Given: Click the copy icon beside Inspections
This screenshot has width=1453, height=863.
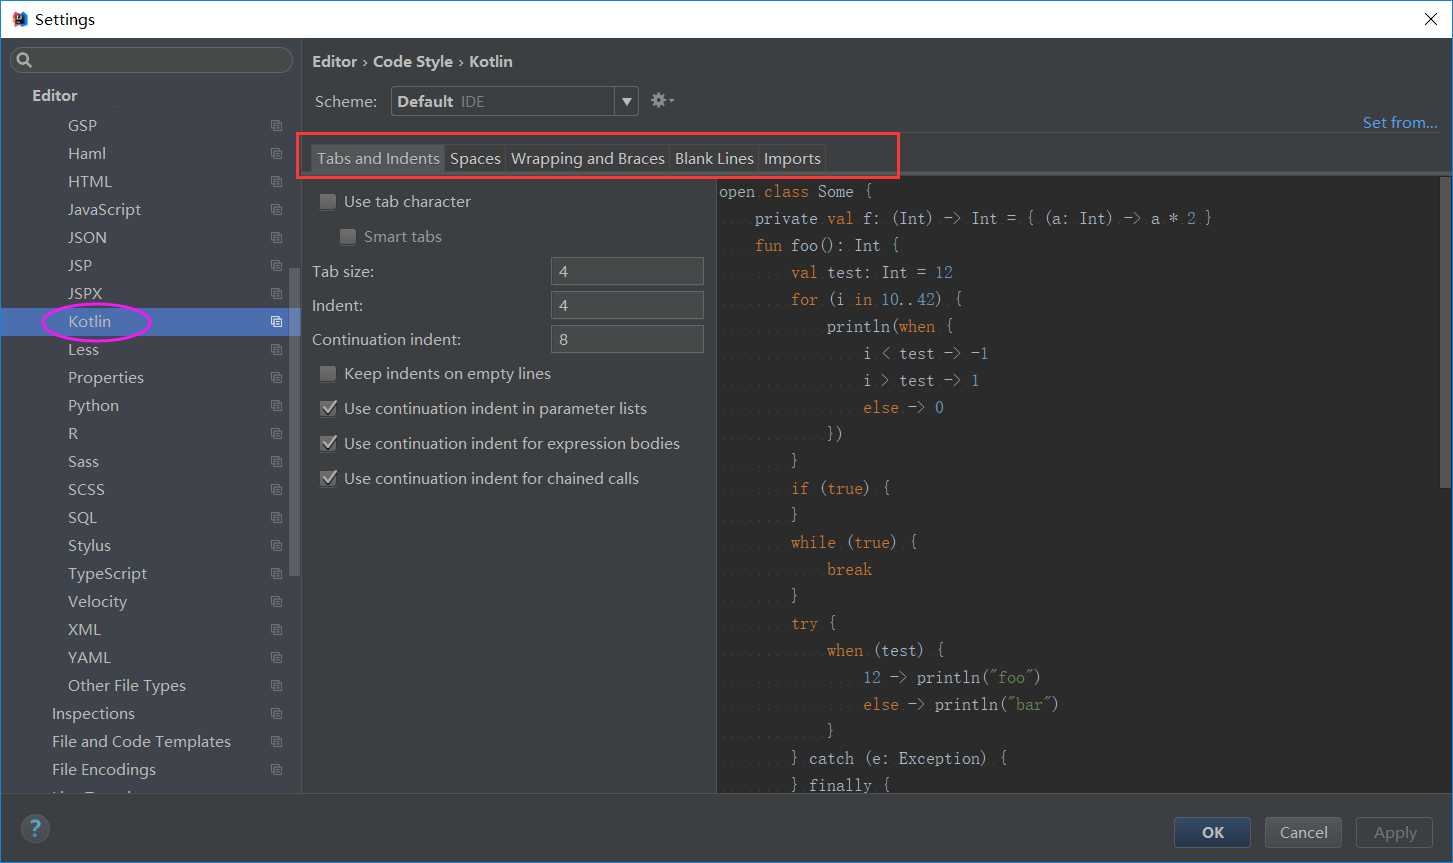Looking at the screenshot, I should (276, 713).
